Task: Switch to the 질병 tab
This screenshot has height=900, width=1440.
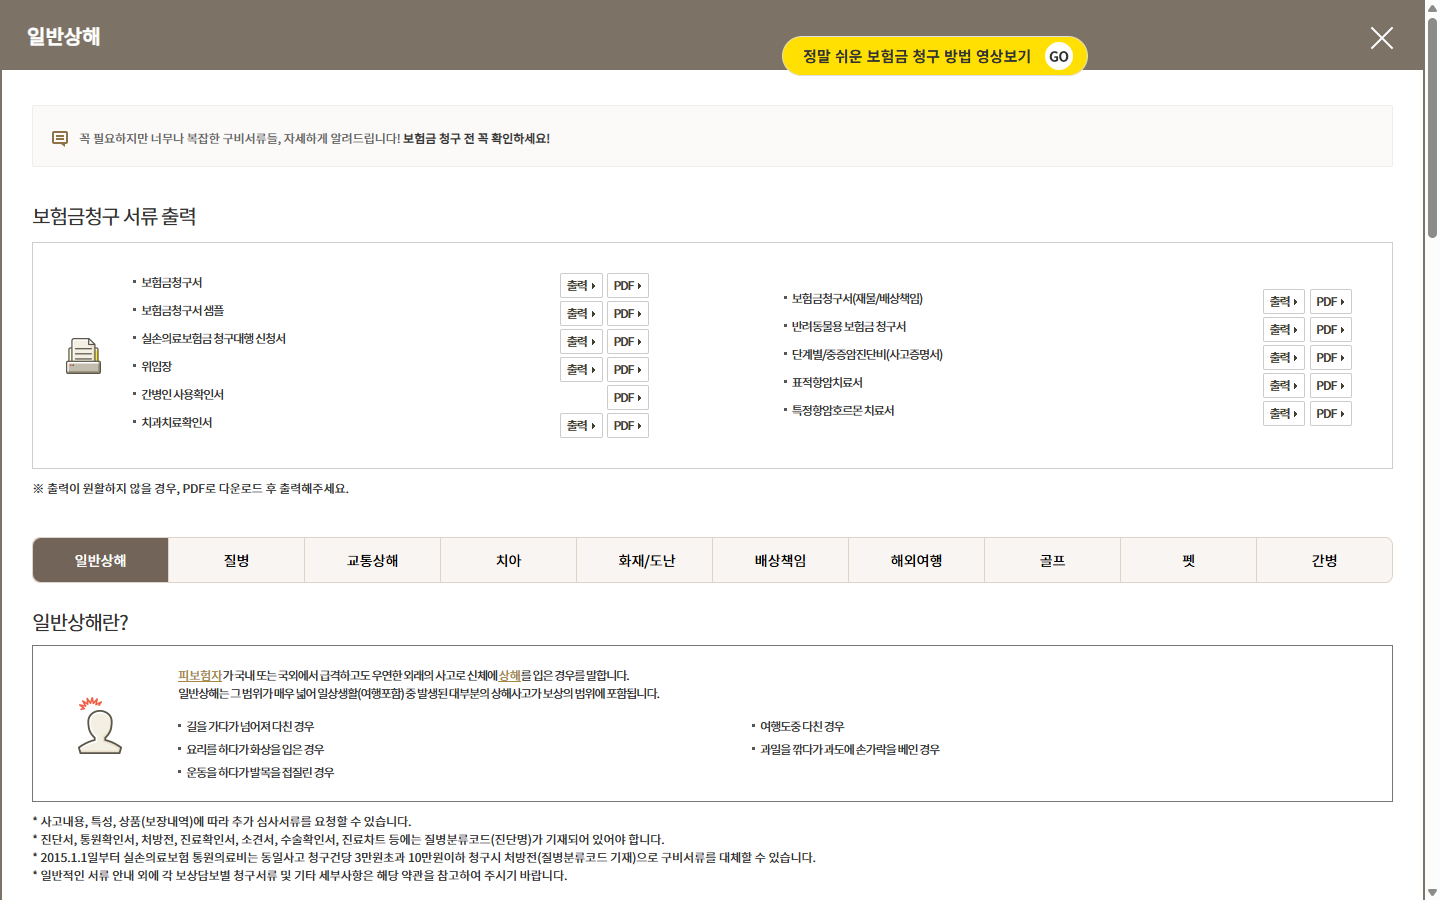Action: tap(236, 560)
